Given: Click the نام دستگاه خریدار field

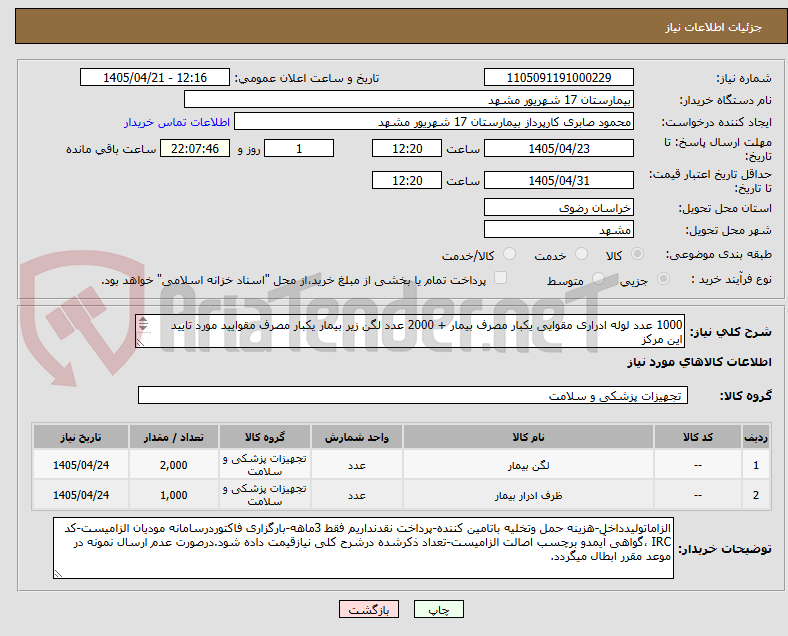Looking at the screenshot, I should 409,100.
